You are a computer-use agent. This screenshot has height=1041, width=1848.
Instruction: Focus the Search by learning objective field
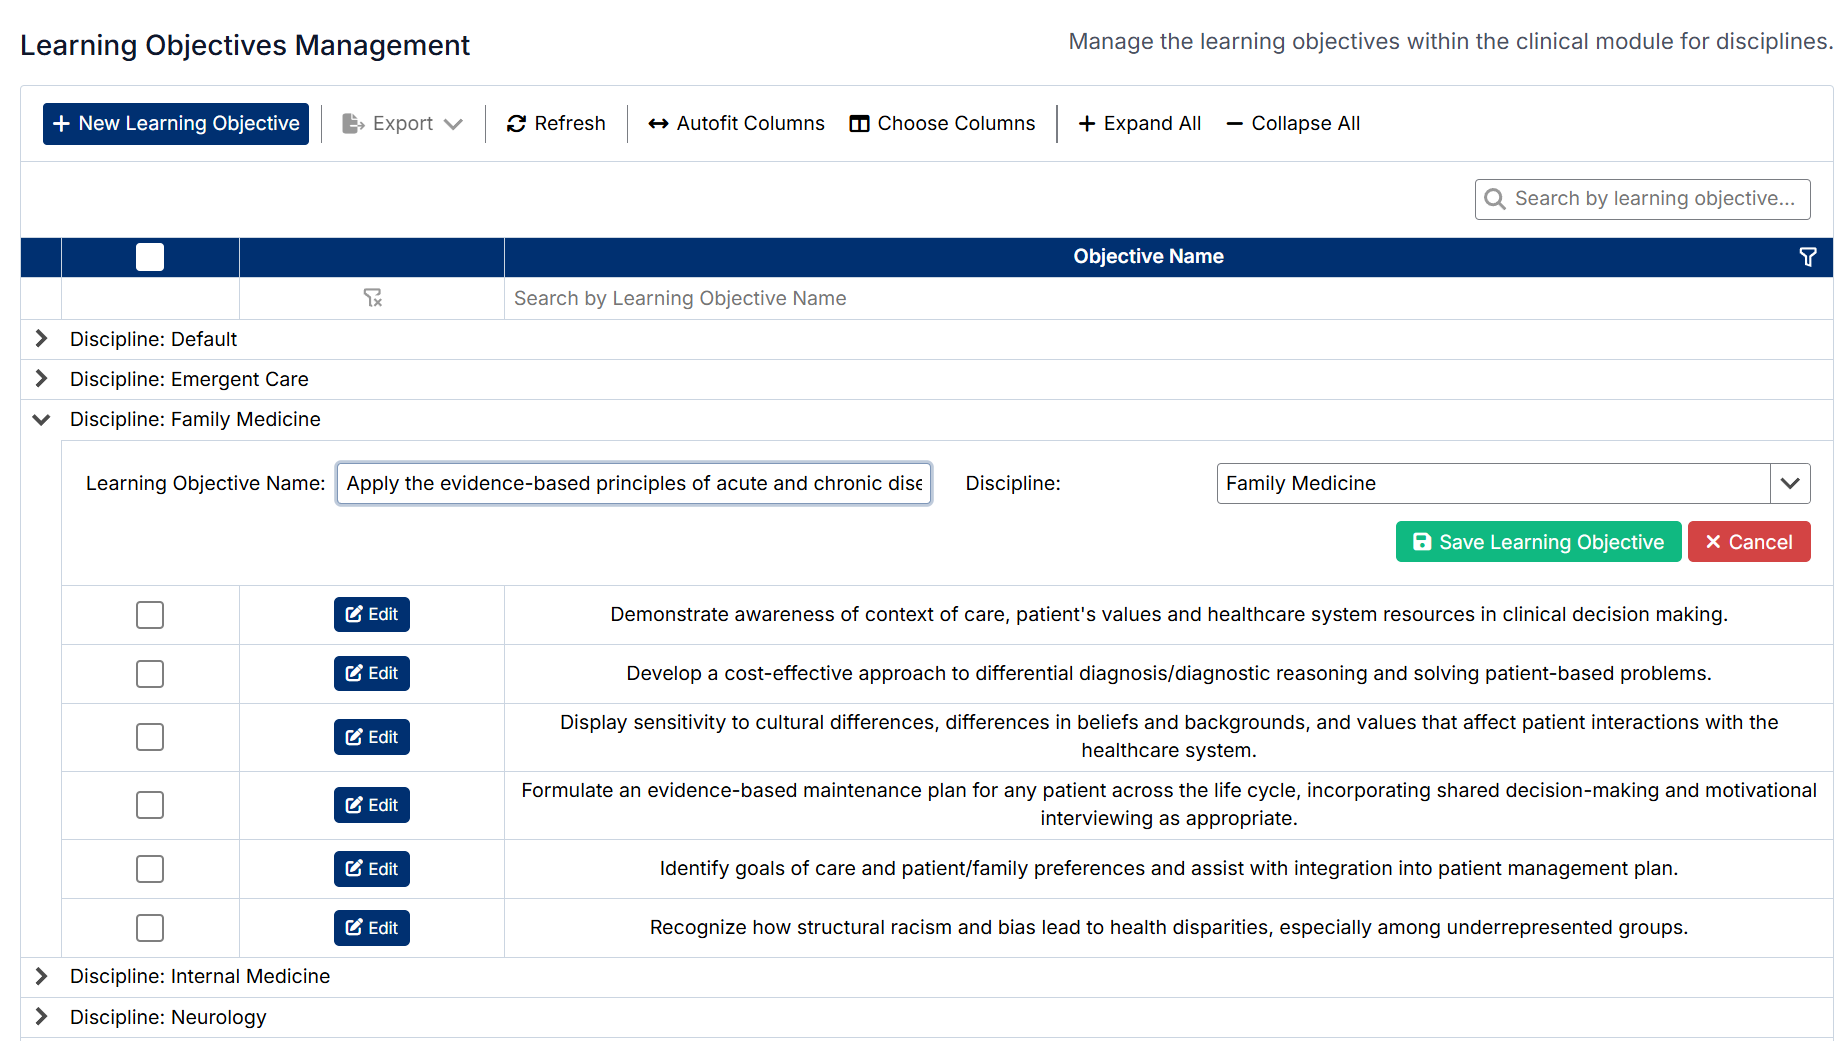click(1653, 199)
